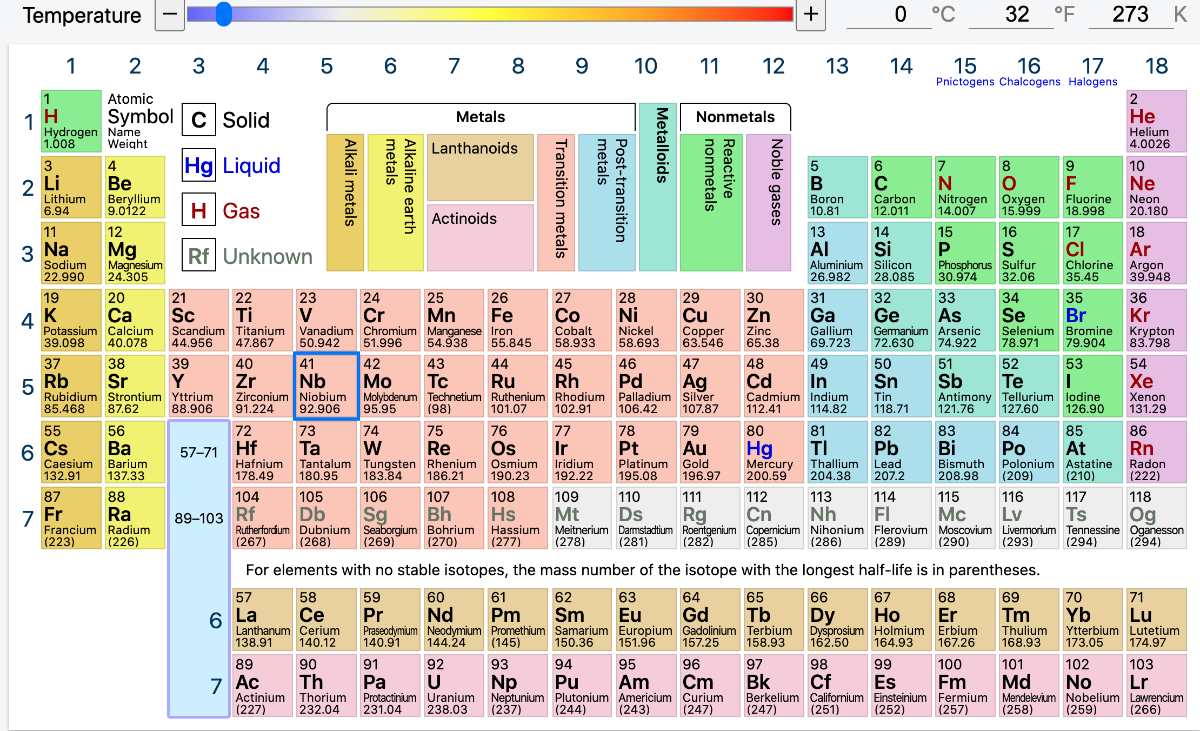Choose the Gold element tile
This screenshot has width=1200, height=731.
tap(710, 452)
